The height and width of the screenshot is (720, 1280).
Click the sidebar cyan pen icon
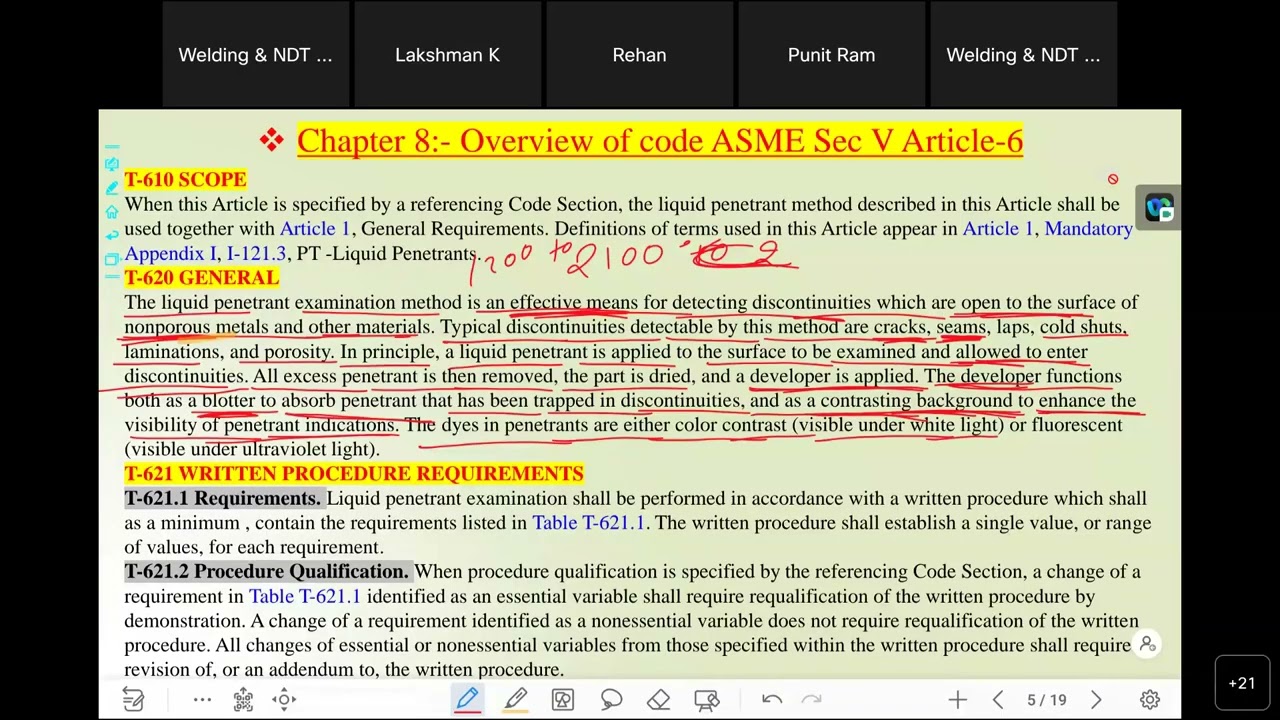112,188
